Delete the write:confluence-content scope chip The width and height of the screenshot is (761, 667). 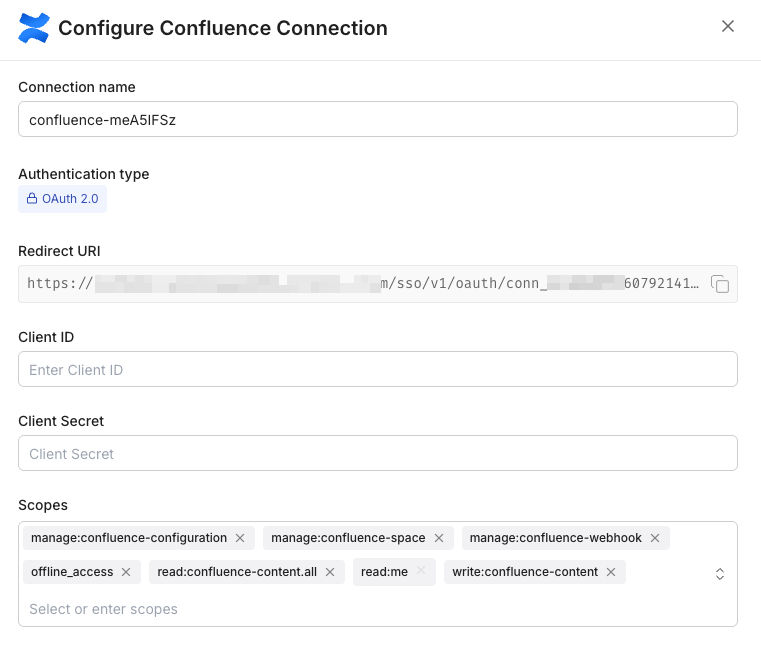[611, 572]
